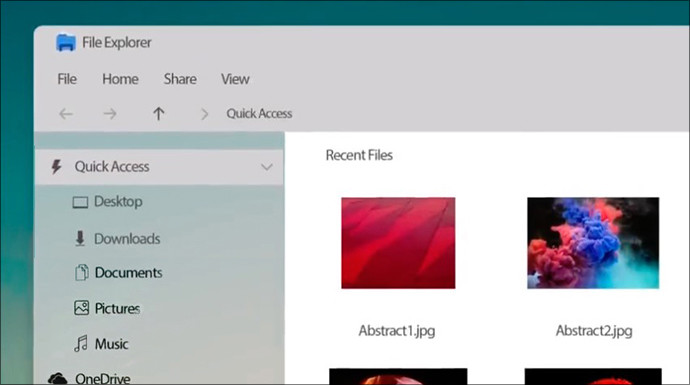
Task: Select Quick Access in the sidebar
Action: tap(159, 167)
